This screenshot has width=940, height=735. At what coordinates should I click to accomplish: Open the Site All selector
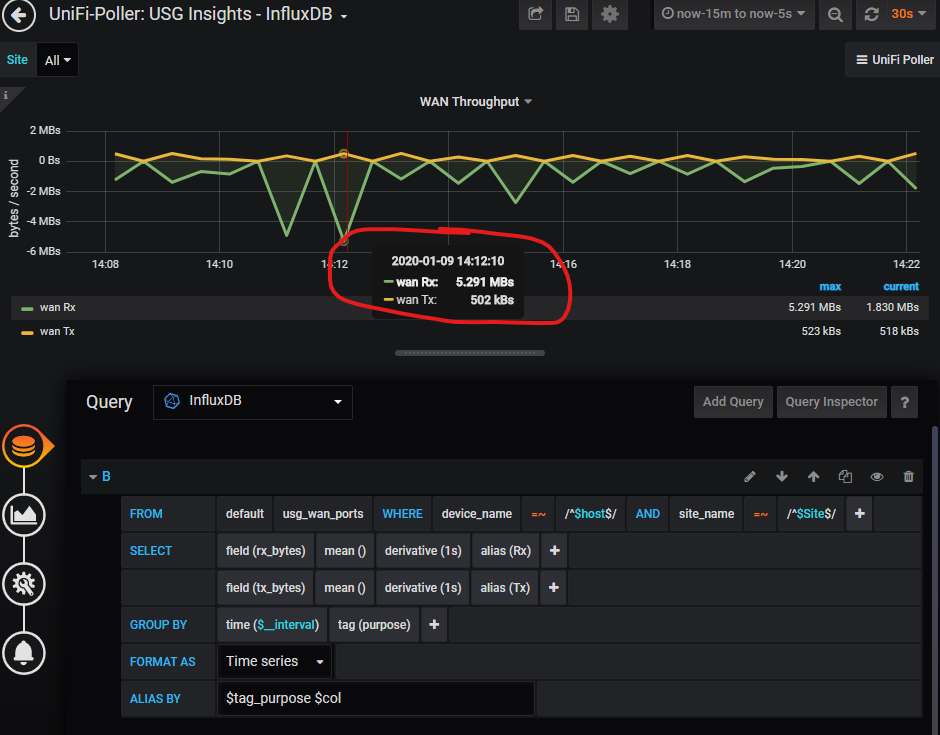point(56,59)
